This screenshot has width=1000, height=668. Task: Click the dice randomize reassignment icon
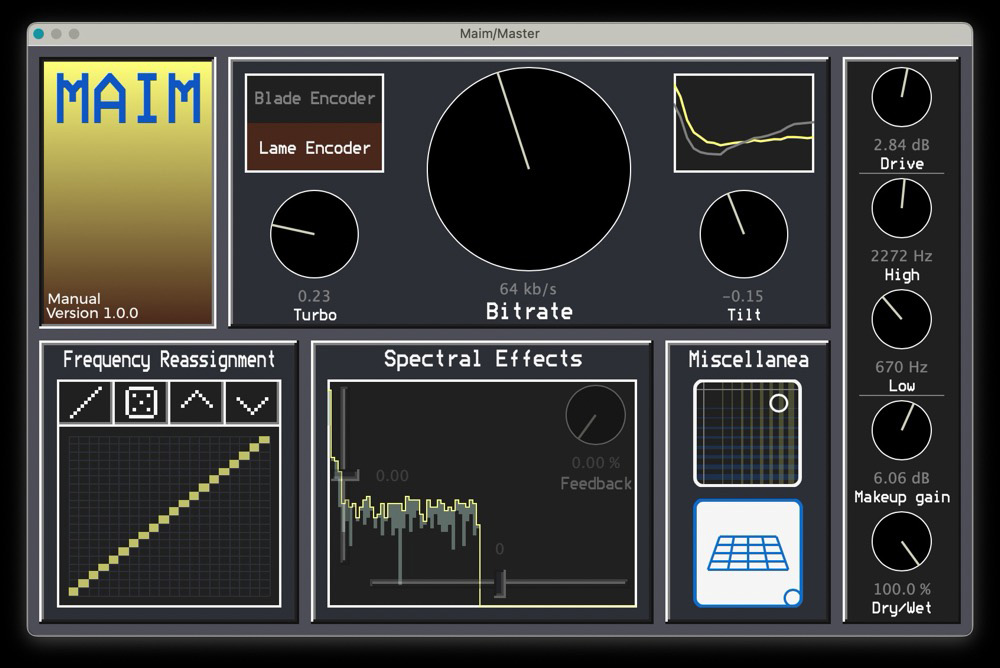coord(141,403)
